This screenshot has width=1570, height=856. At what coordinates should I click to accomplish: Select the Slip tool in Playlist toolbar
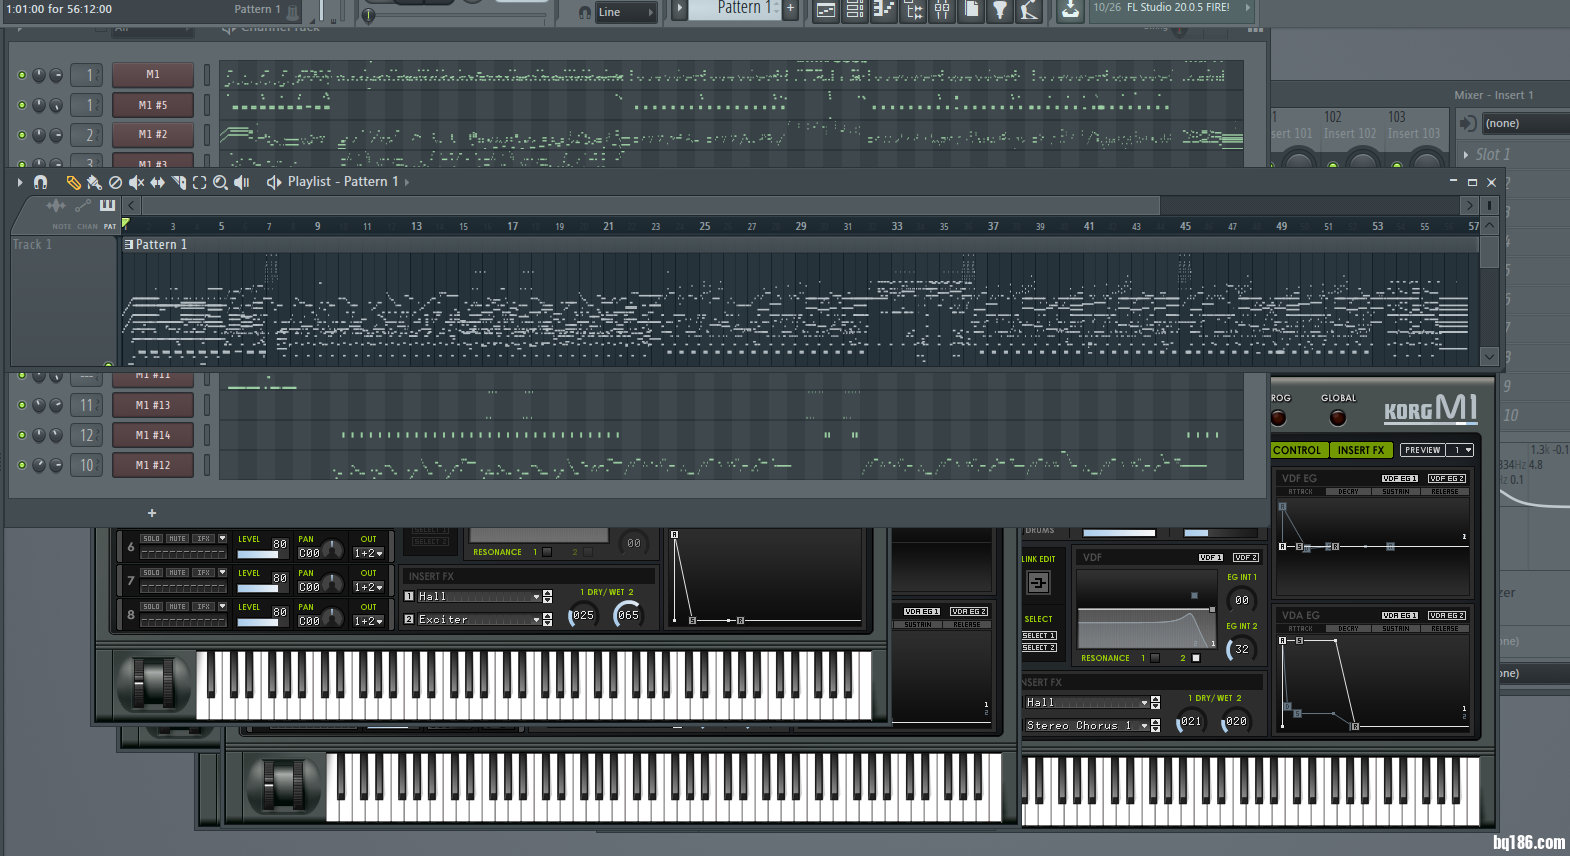tap(157, 182)
